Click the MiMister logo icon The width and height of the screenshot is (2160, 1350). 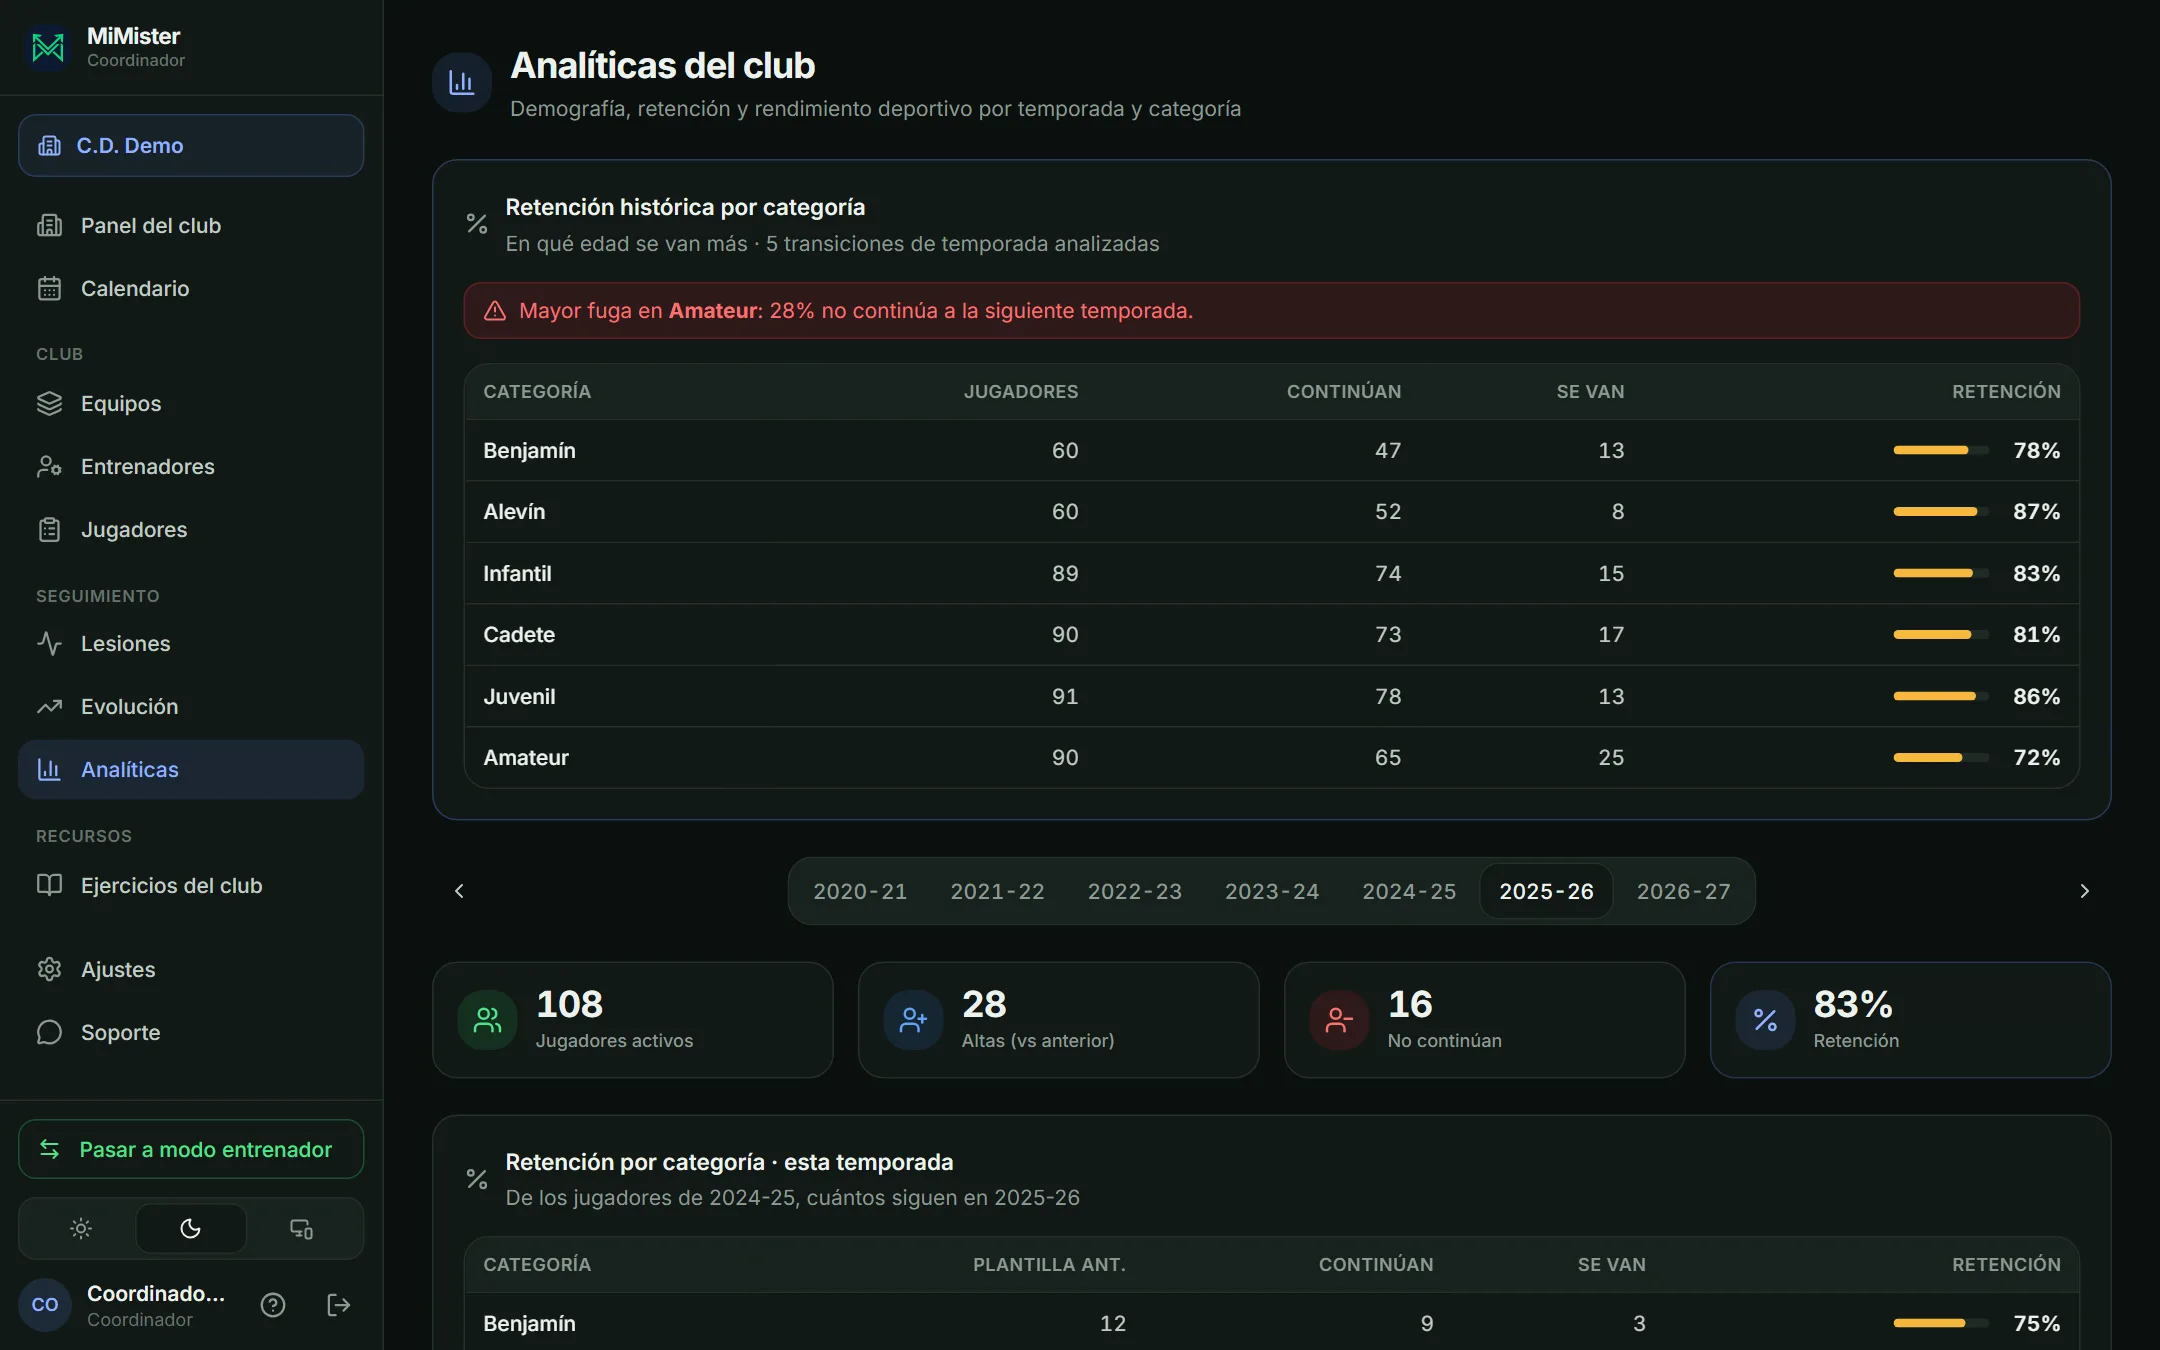48,47
